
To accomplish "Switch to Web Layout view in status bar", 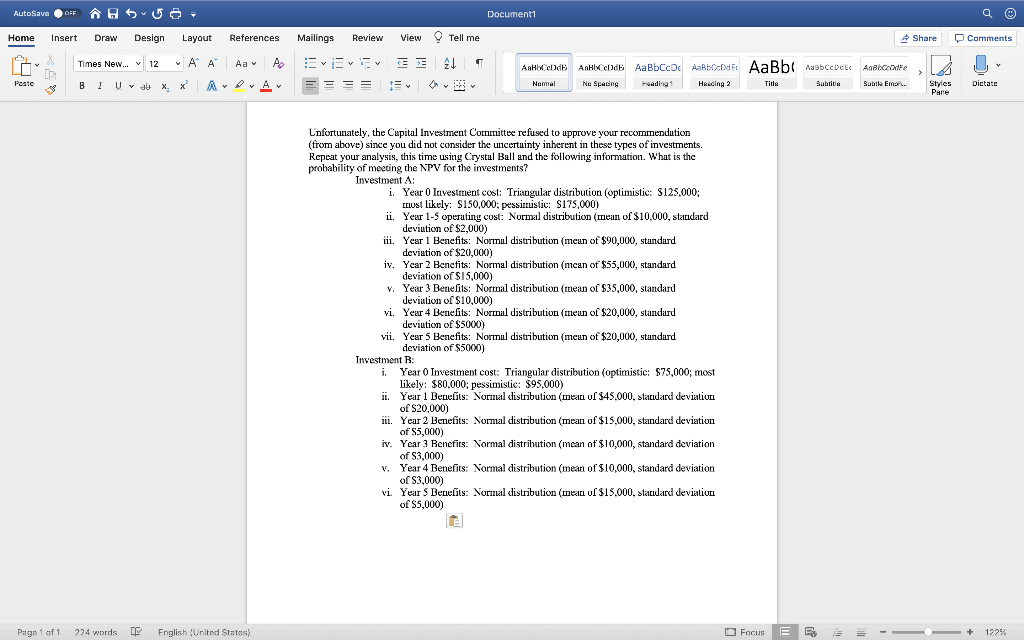I will click(x=811, y=629).
